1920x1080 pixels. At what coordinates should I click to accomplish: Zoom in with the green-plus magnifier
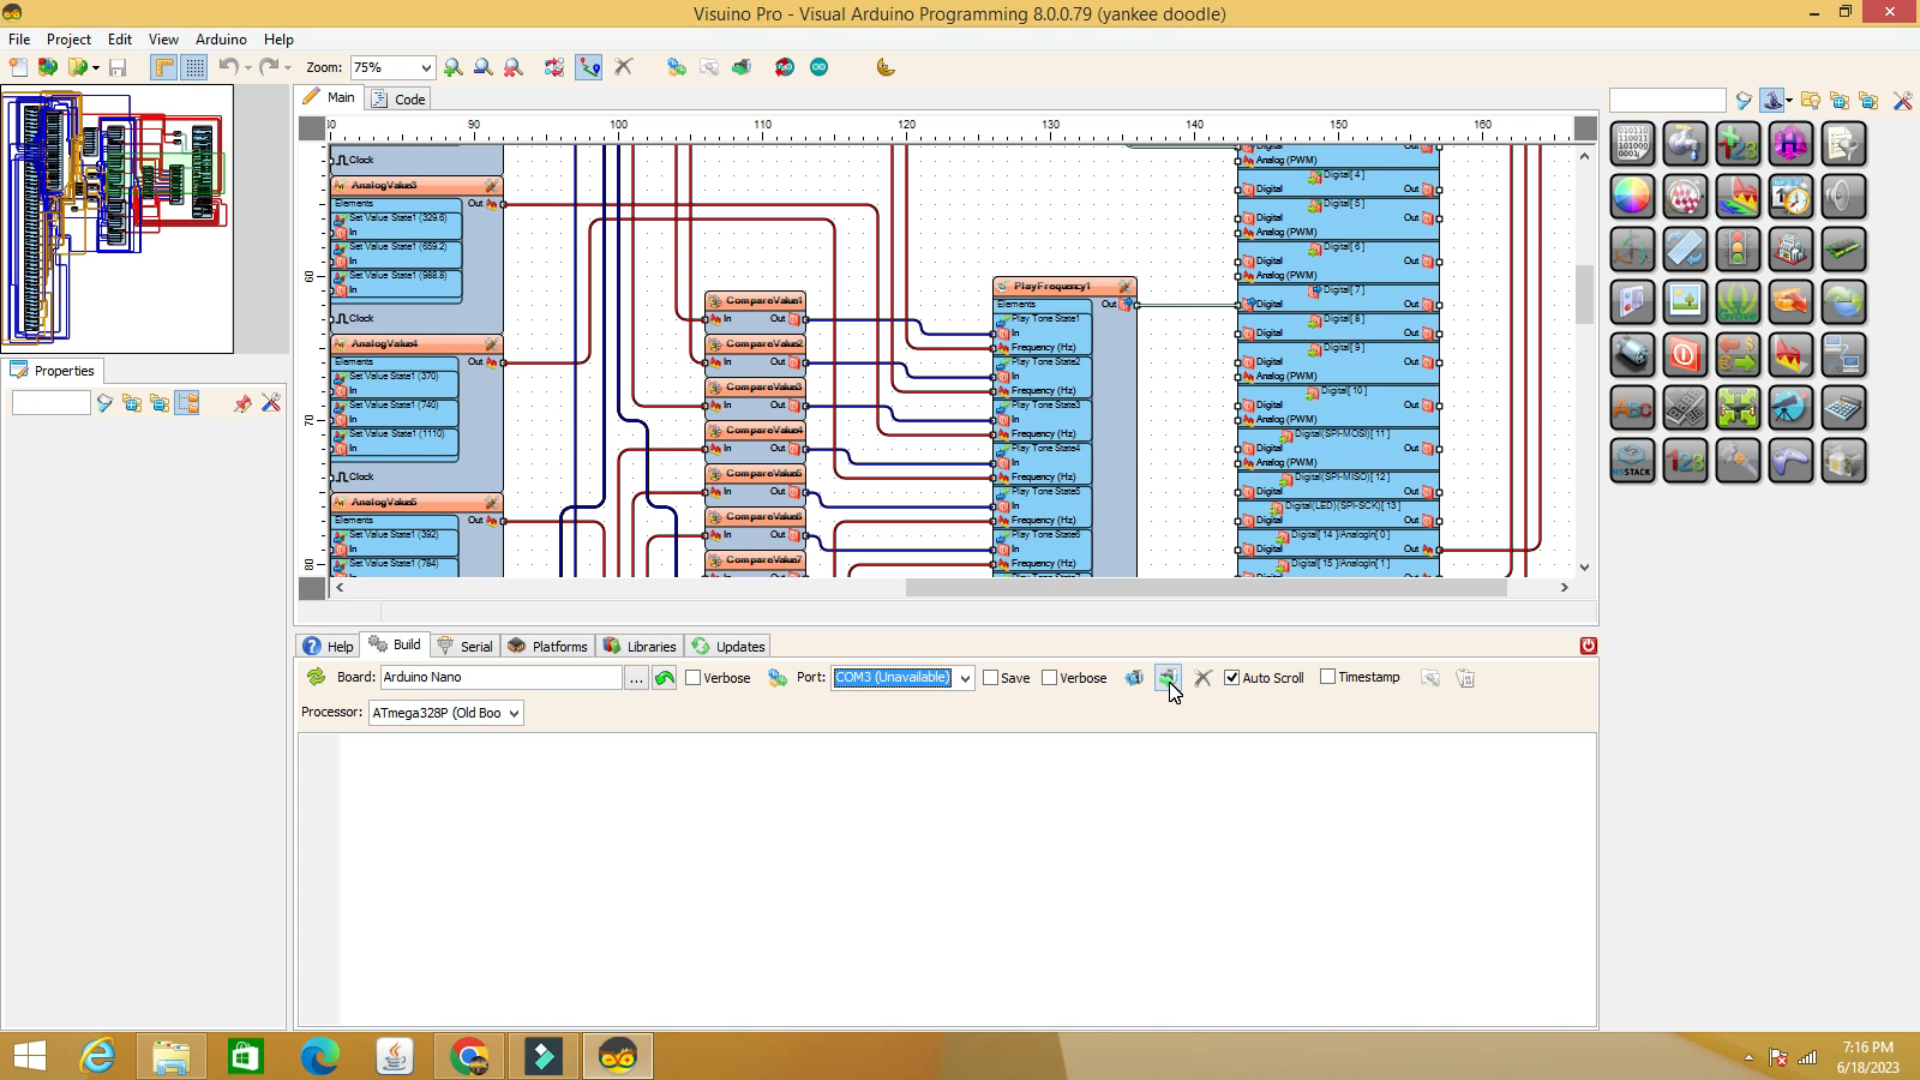(453, 67)
